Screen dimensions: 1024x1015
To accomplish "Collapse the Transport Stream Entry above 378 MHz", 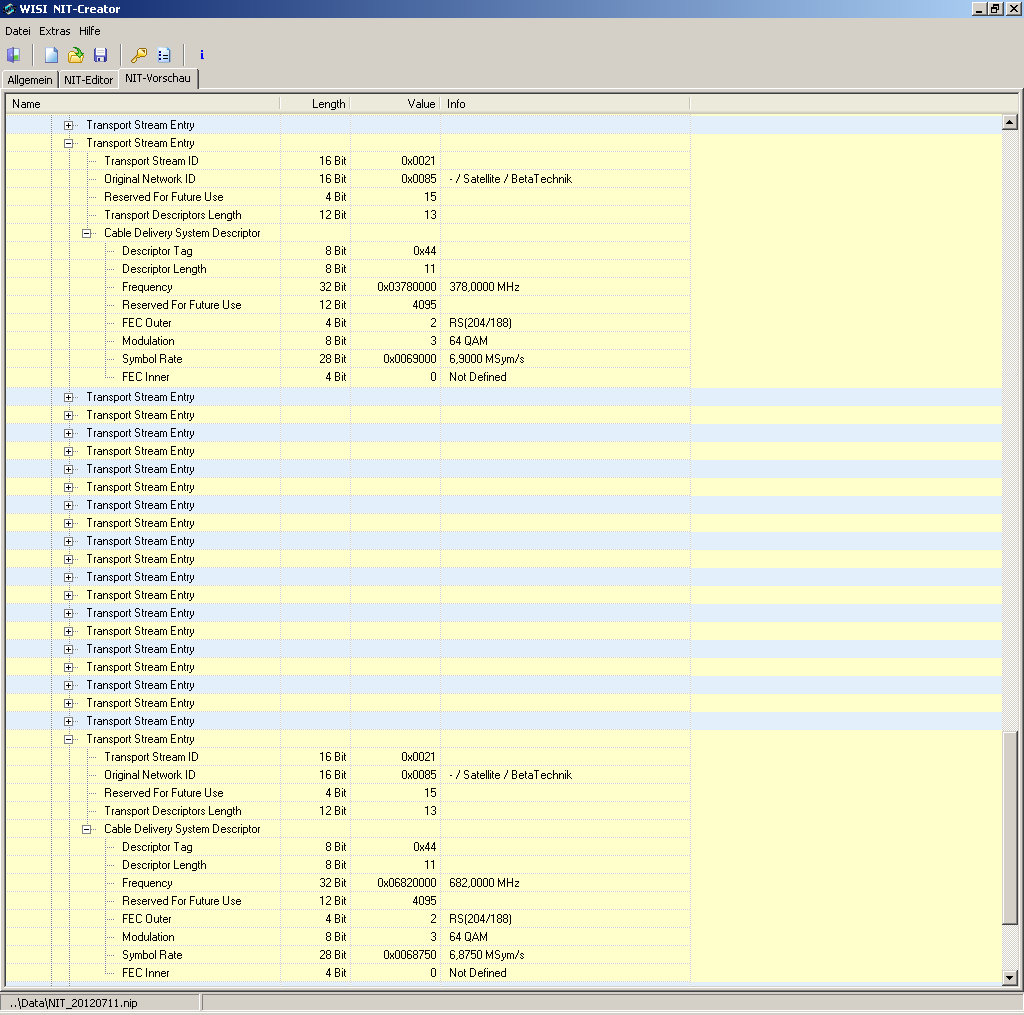I will click(69, 143).
